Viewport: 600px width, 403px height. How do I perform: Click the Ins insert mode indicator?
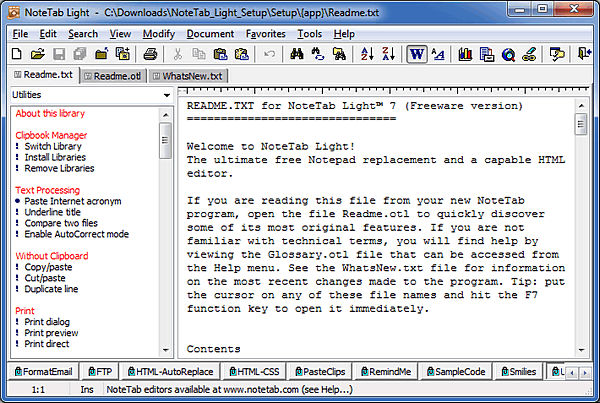87,390
